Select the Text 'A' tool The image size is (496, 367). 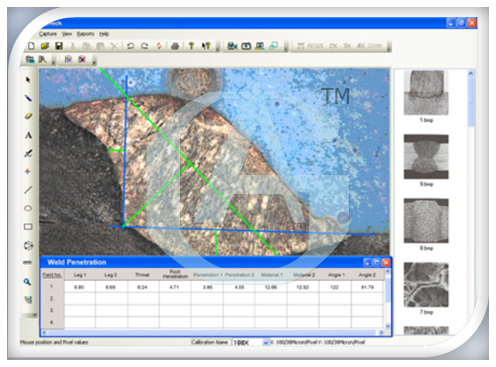tap(28, 135)
